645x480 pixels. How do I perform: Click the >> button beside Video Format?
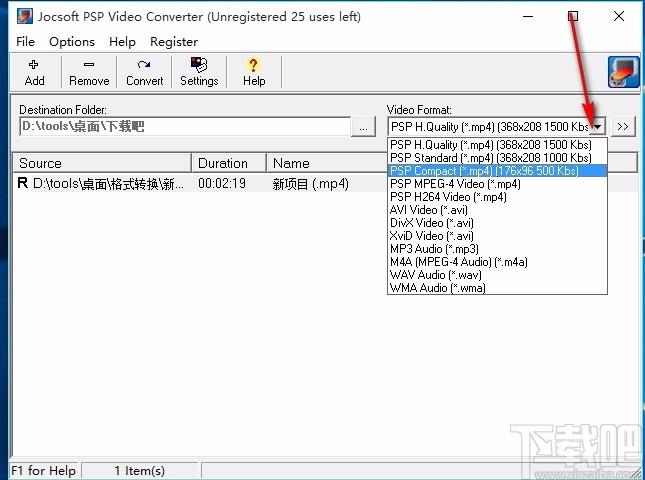(x=623, y=127)
